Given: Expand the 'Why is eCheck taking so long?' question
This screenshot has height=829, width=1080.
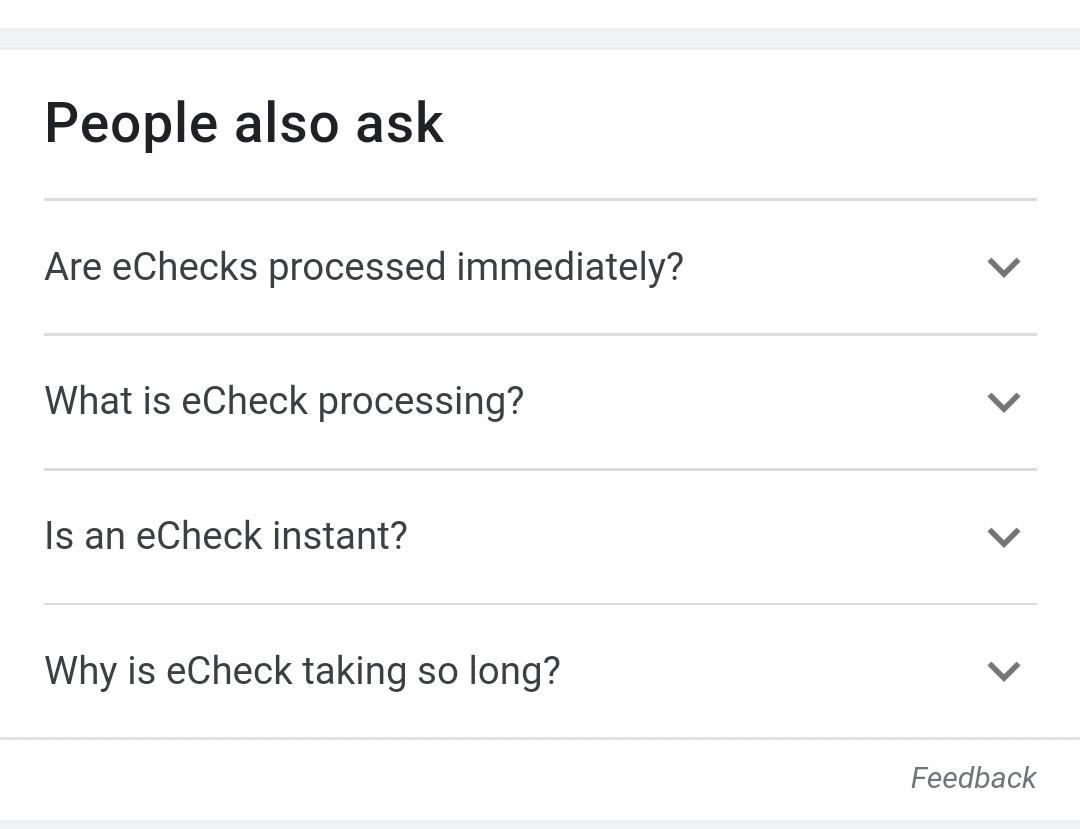Looking at the screenshot, I should [540, 671].
